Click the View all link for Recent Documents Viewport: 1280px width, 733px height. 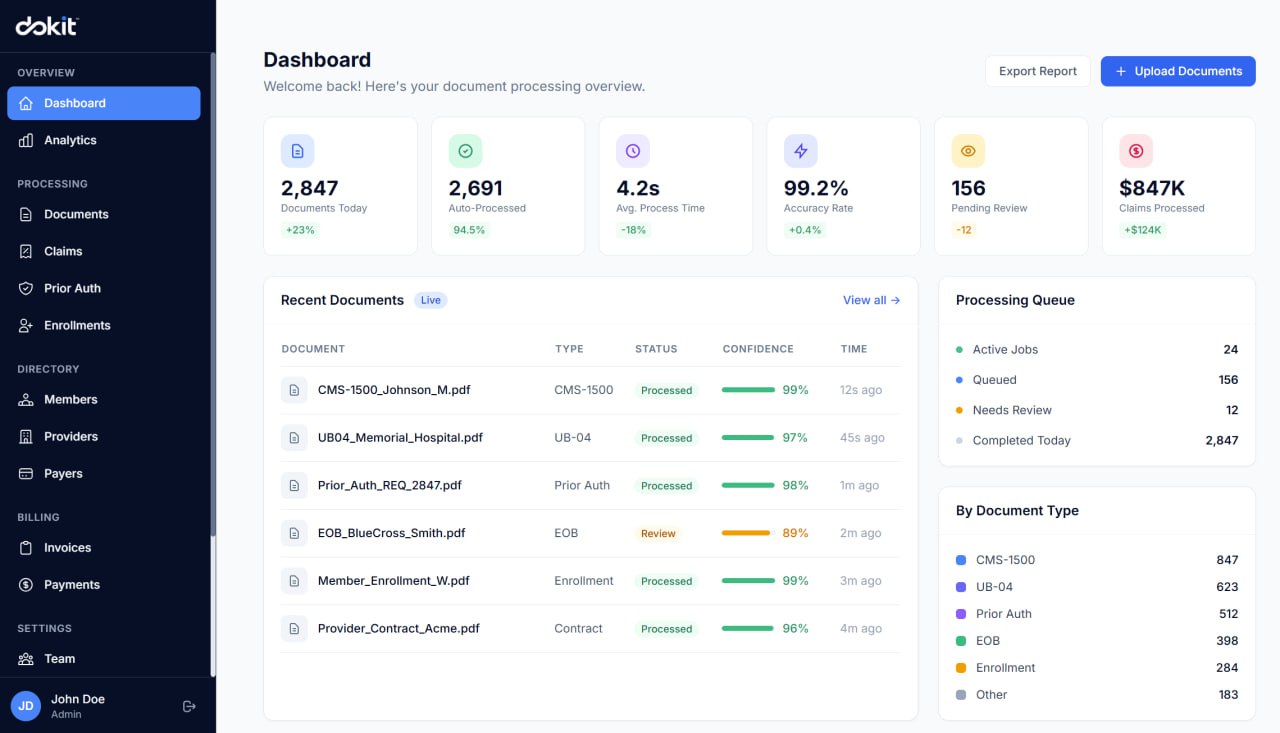871,299
